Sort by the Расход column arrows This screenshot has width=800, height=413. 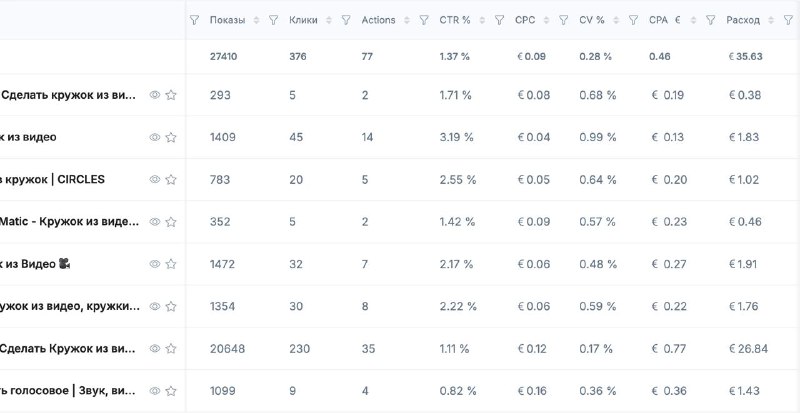771,20
